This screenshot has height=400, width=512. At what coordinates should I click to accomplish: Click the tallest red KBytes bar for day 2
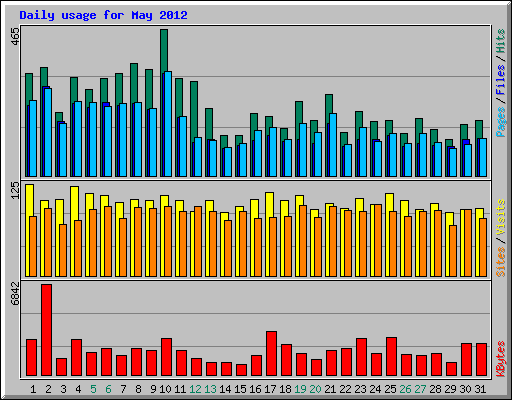point(47,330)
